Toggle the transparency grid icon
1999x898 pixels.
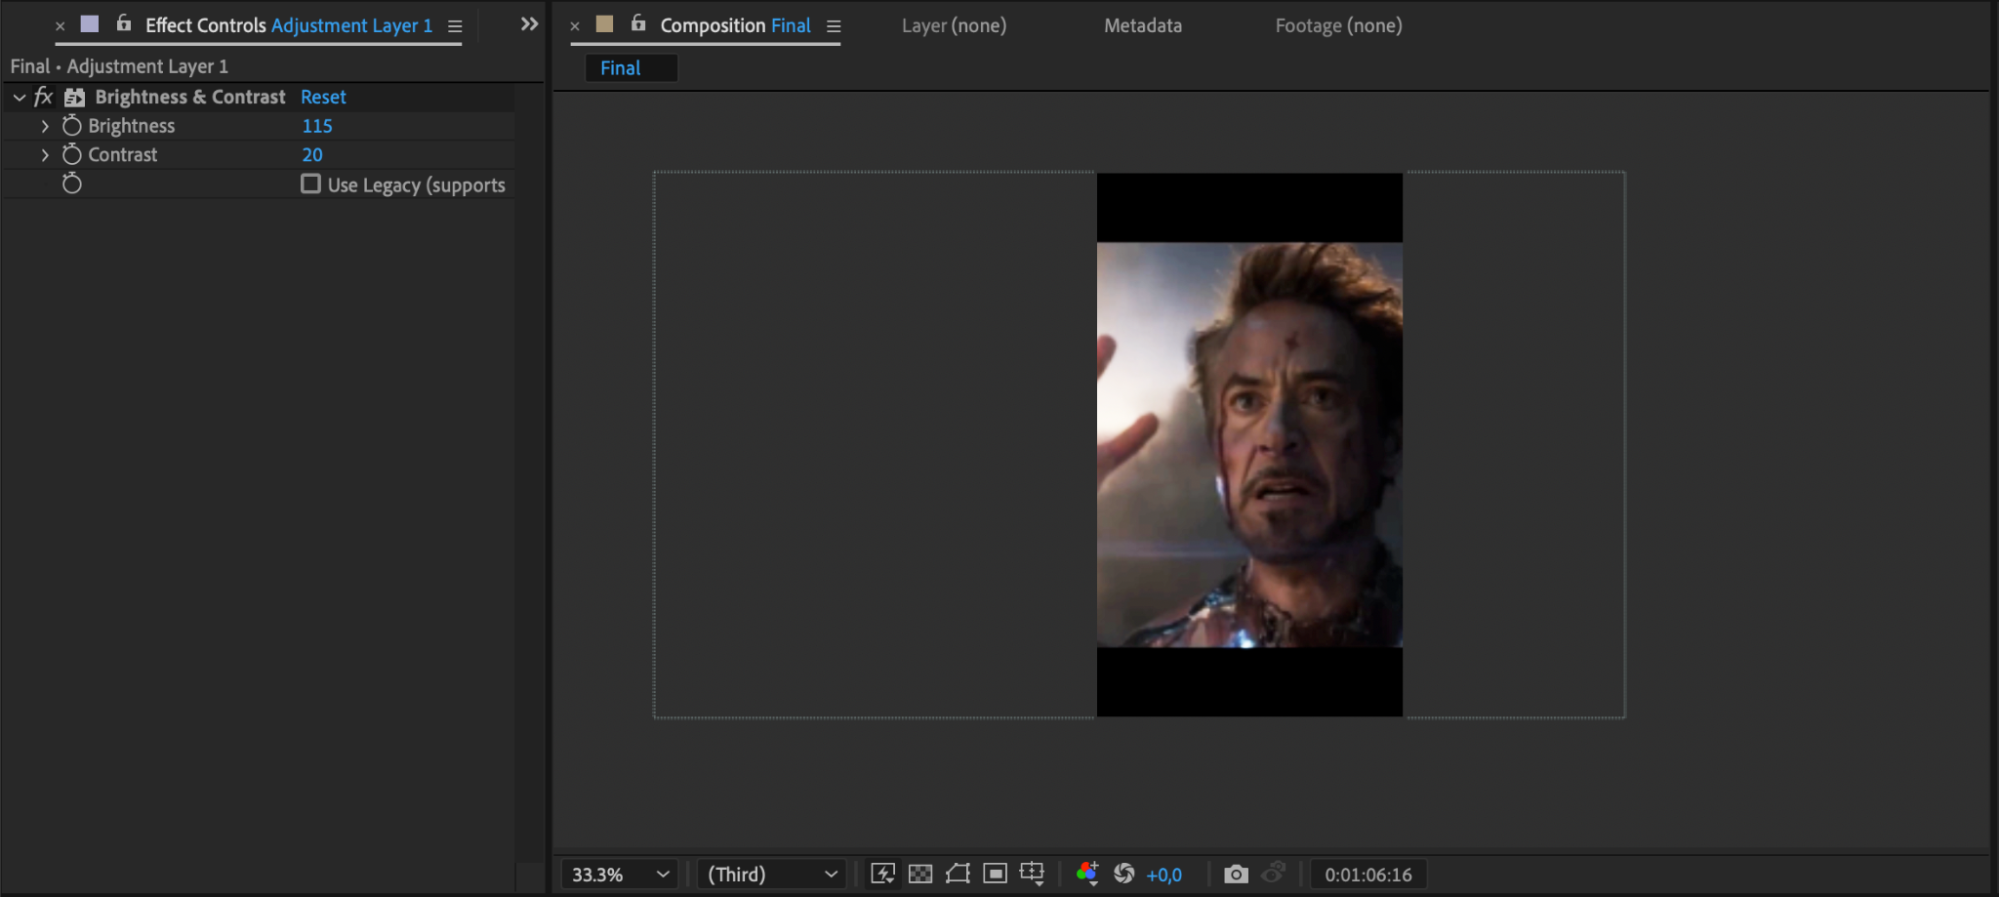tap(920, 874)
